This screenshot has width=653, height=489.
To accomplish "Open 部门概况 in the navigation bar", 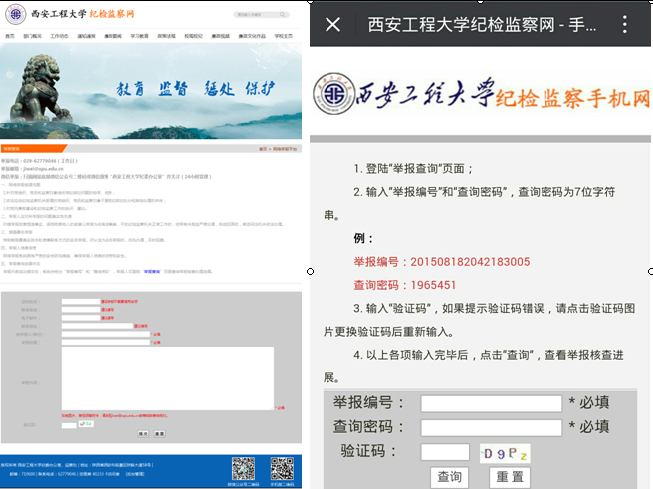I will click(x=32, y=36).
